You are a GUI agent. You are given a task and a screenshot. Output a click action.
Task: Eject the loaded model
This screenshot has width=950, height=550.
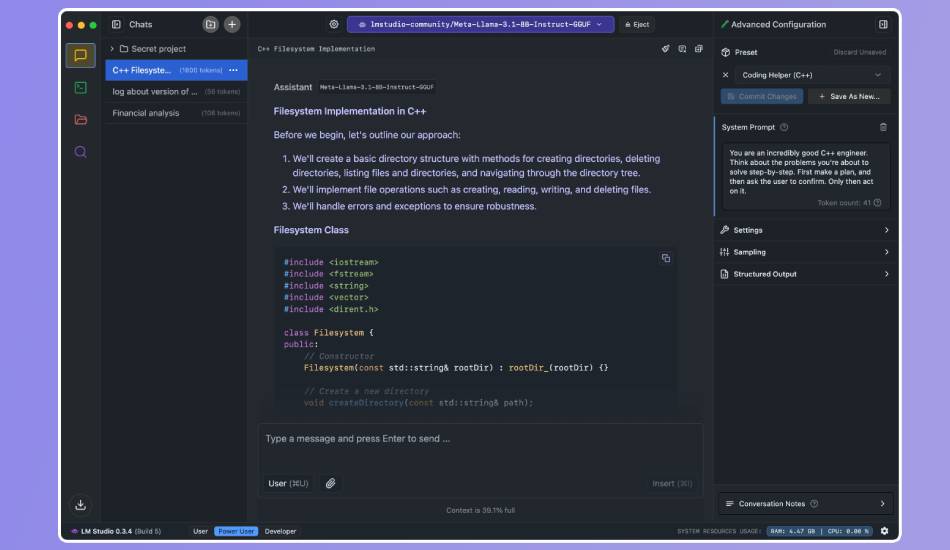(637, 24)
